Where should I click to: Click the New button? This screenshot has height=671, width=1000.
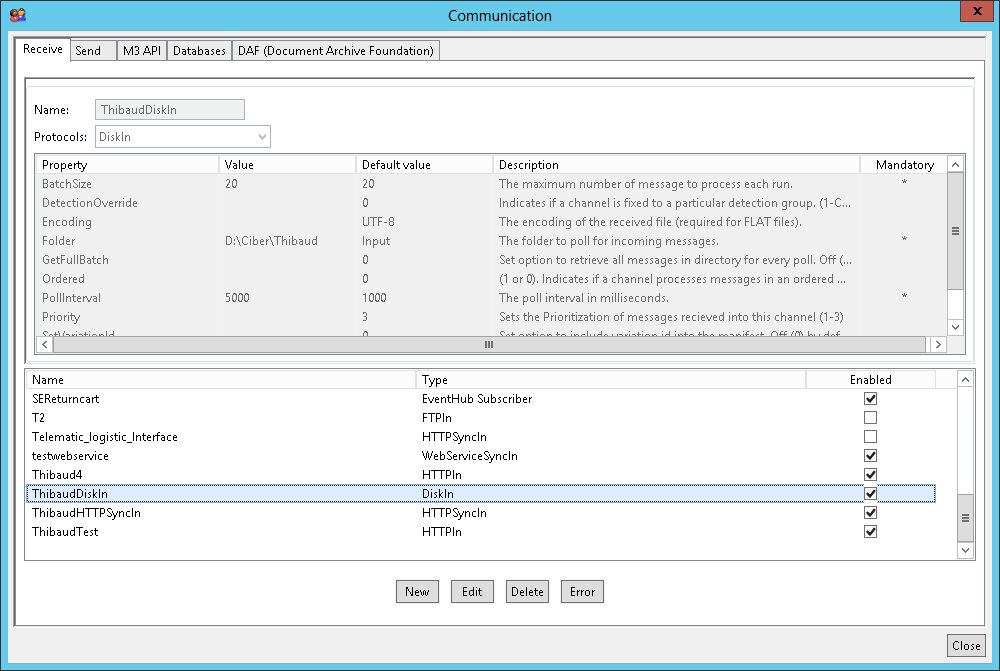(x=417, y=592)
